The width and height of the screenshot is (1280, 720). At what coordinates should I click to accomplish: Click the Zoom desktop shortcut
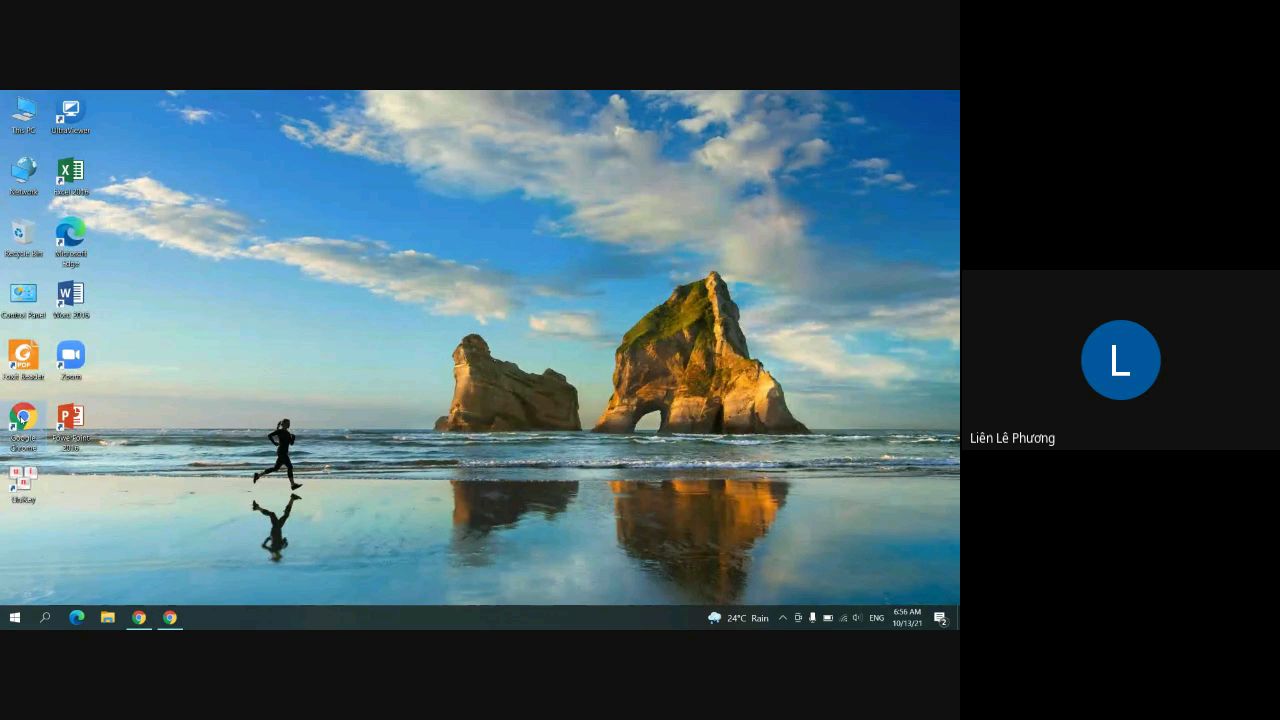coord(70,357)
